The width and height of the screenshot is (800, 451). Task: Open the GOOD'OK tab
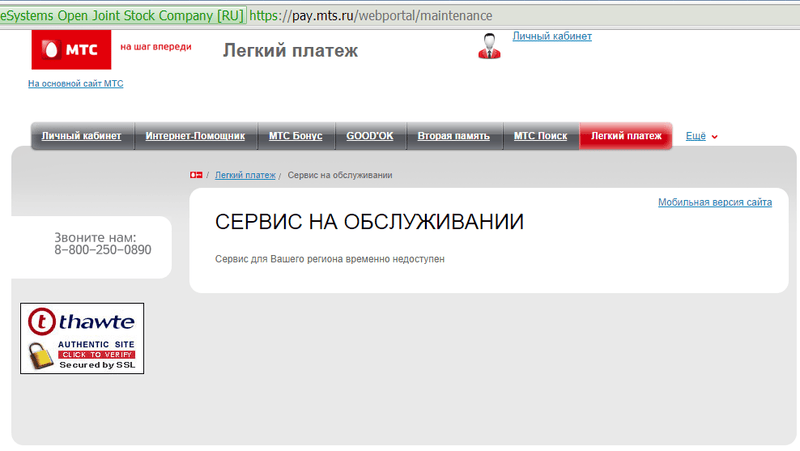[x=370, y=136]
